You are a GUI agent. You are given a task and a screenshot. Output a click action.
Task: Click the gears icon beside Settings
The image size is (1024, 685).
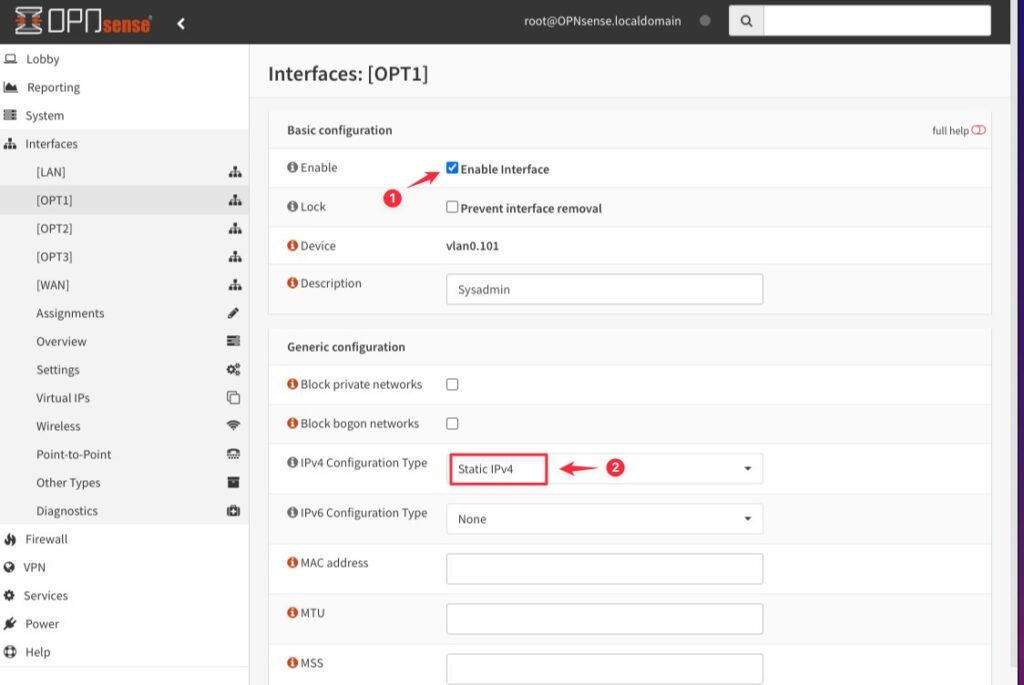pos(233,370)
